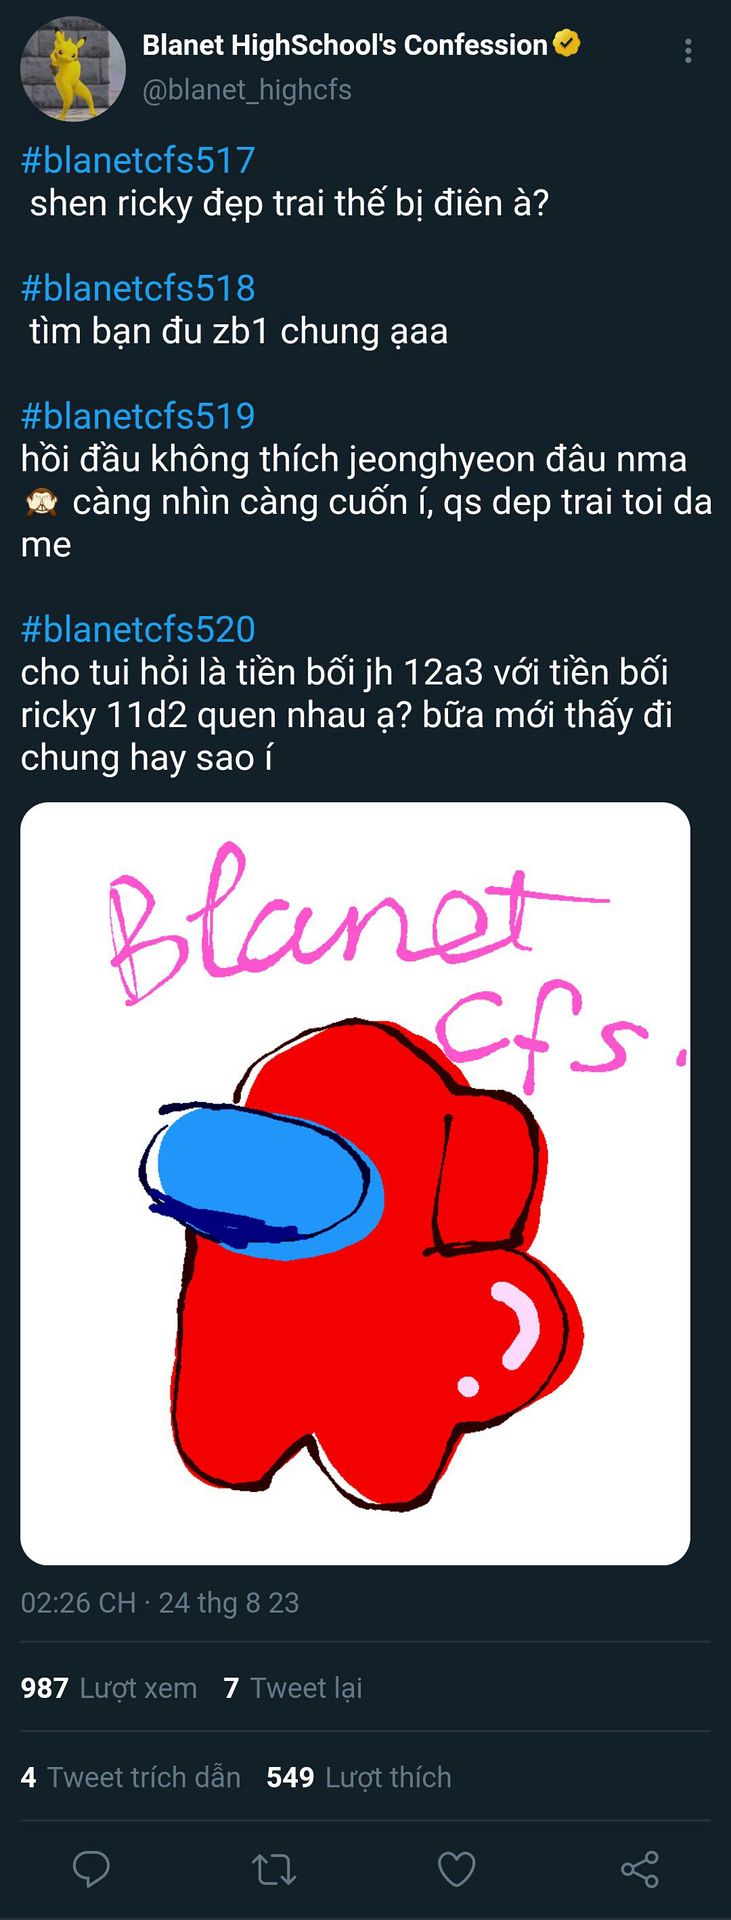Viewport: 731px width, 1920px height.
Task: Tap the reply speech bubble icon
Action: click(x=91, y=1868)
